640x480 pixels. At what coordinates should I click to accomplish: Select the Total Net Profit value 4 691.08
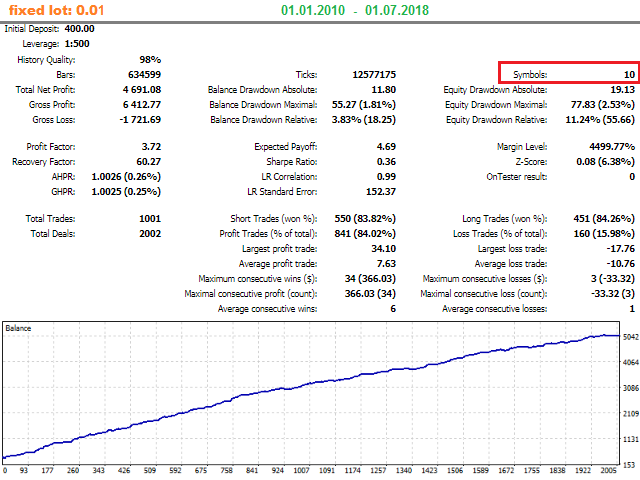140,89
